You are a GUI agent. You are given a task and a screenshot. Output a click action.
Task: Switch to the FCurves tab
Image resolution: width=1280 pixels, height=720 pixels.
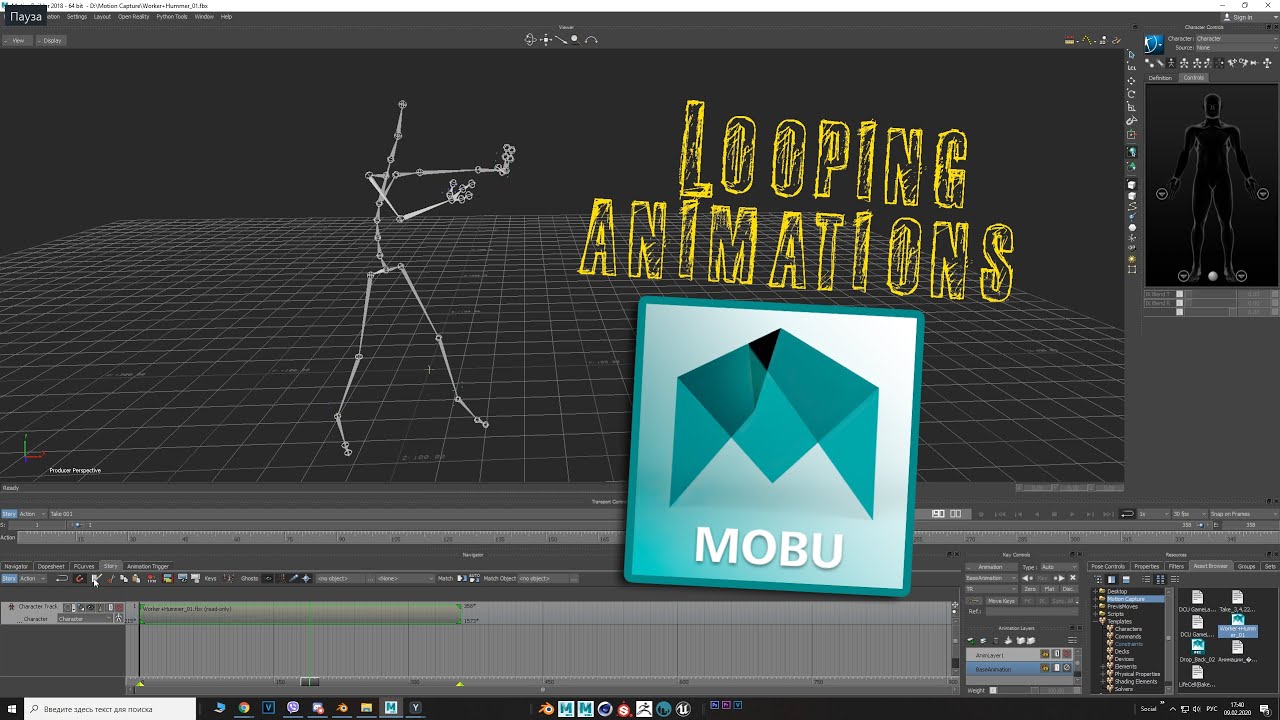[84, 566]
